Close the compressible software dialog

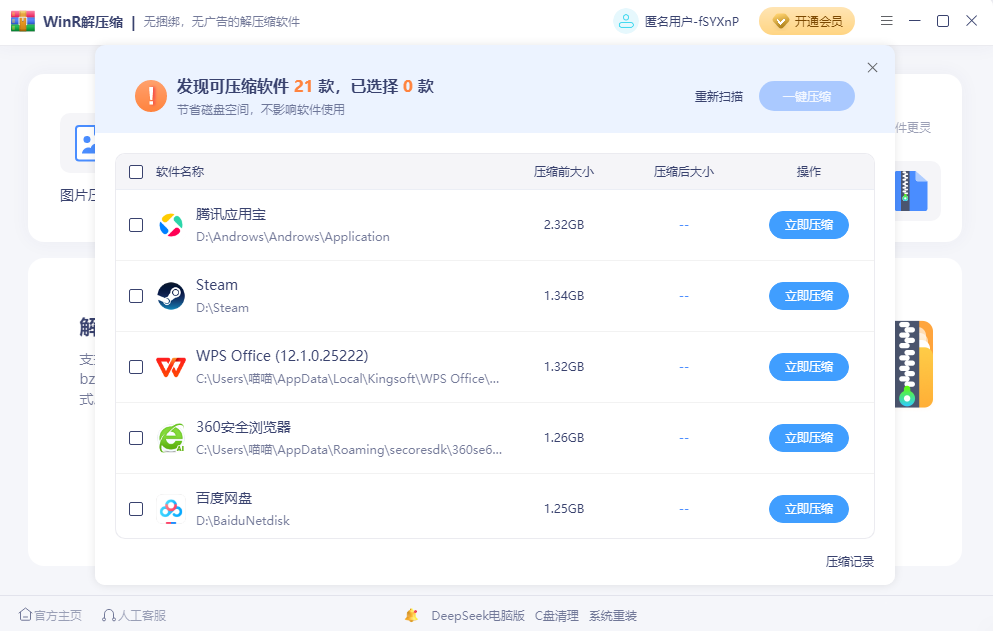point(872,68)
